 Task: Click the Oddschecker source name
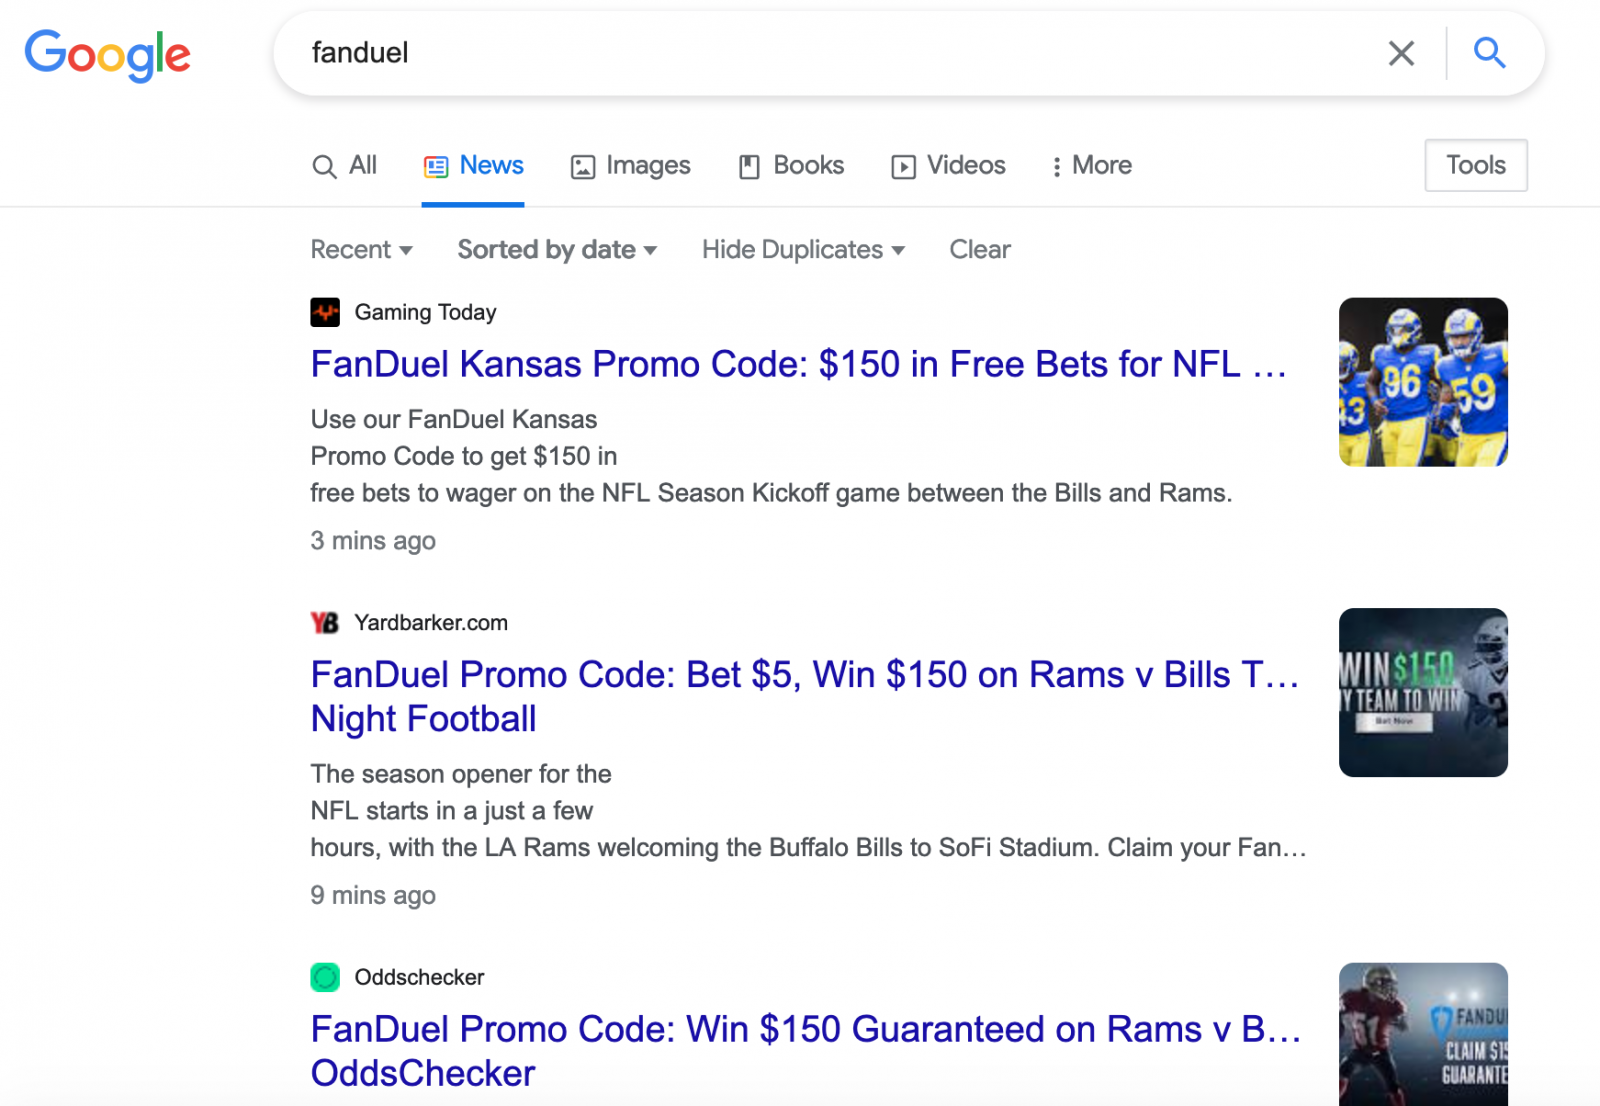[419, 977]
